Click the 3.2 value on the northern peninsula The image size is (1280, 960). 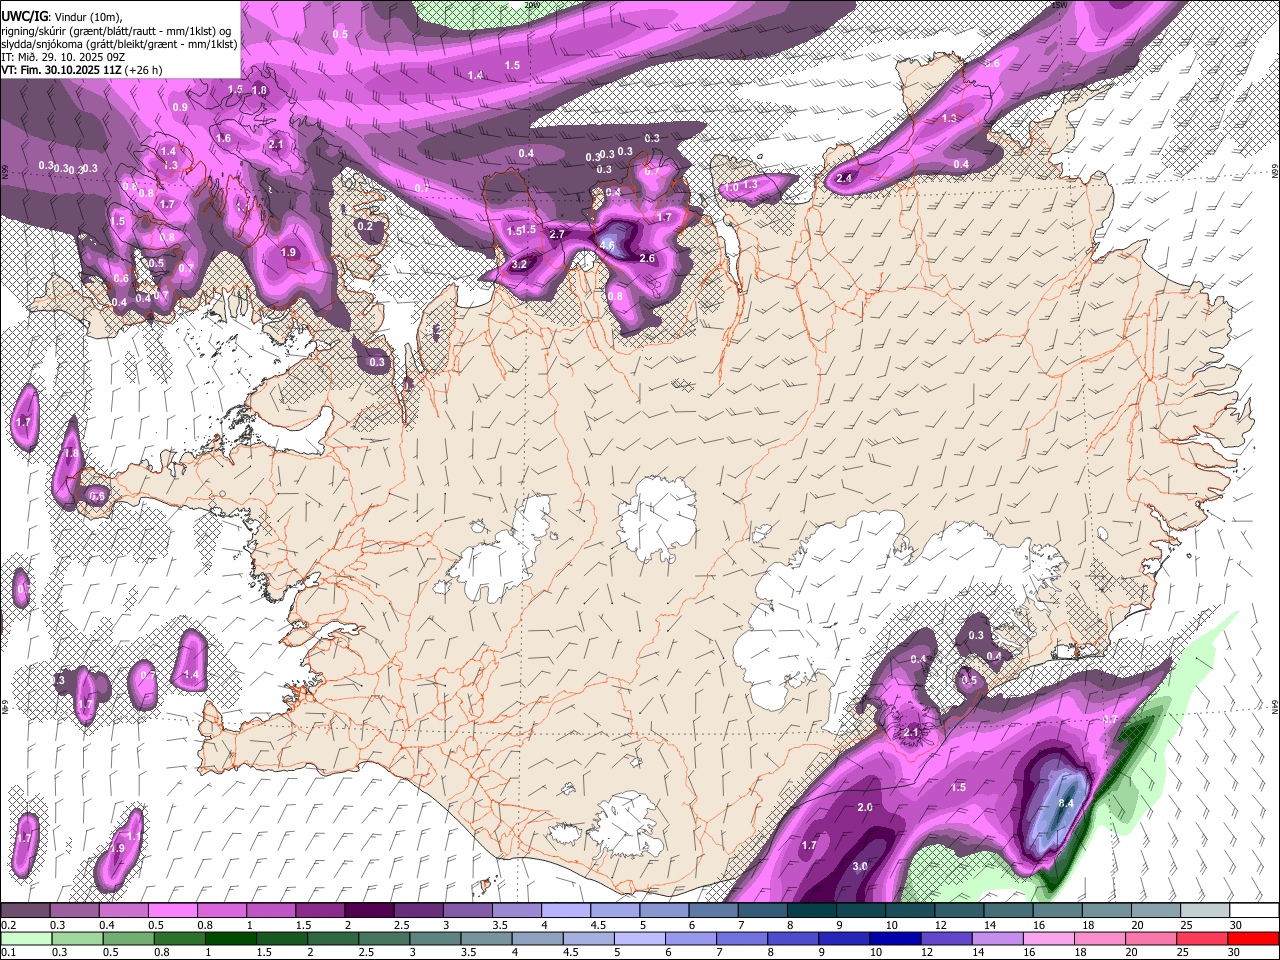[519, 265]
